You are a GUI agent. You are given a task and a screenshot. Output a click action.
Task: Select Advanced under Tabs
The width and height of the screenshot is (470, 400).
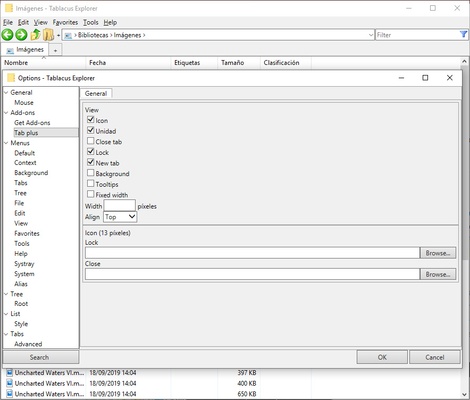[28, 344]
